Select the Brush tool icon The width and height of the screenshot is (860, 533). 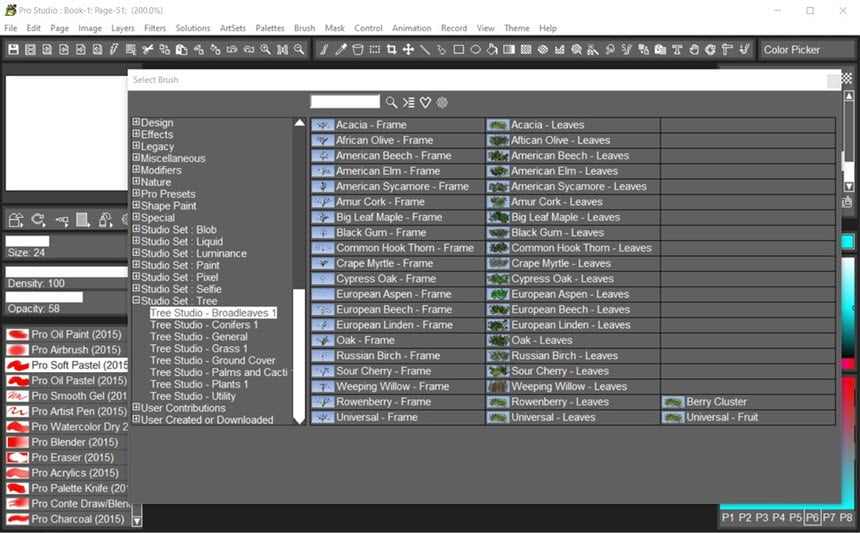coord(324,49)
